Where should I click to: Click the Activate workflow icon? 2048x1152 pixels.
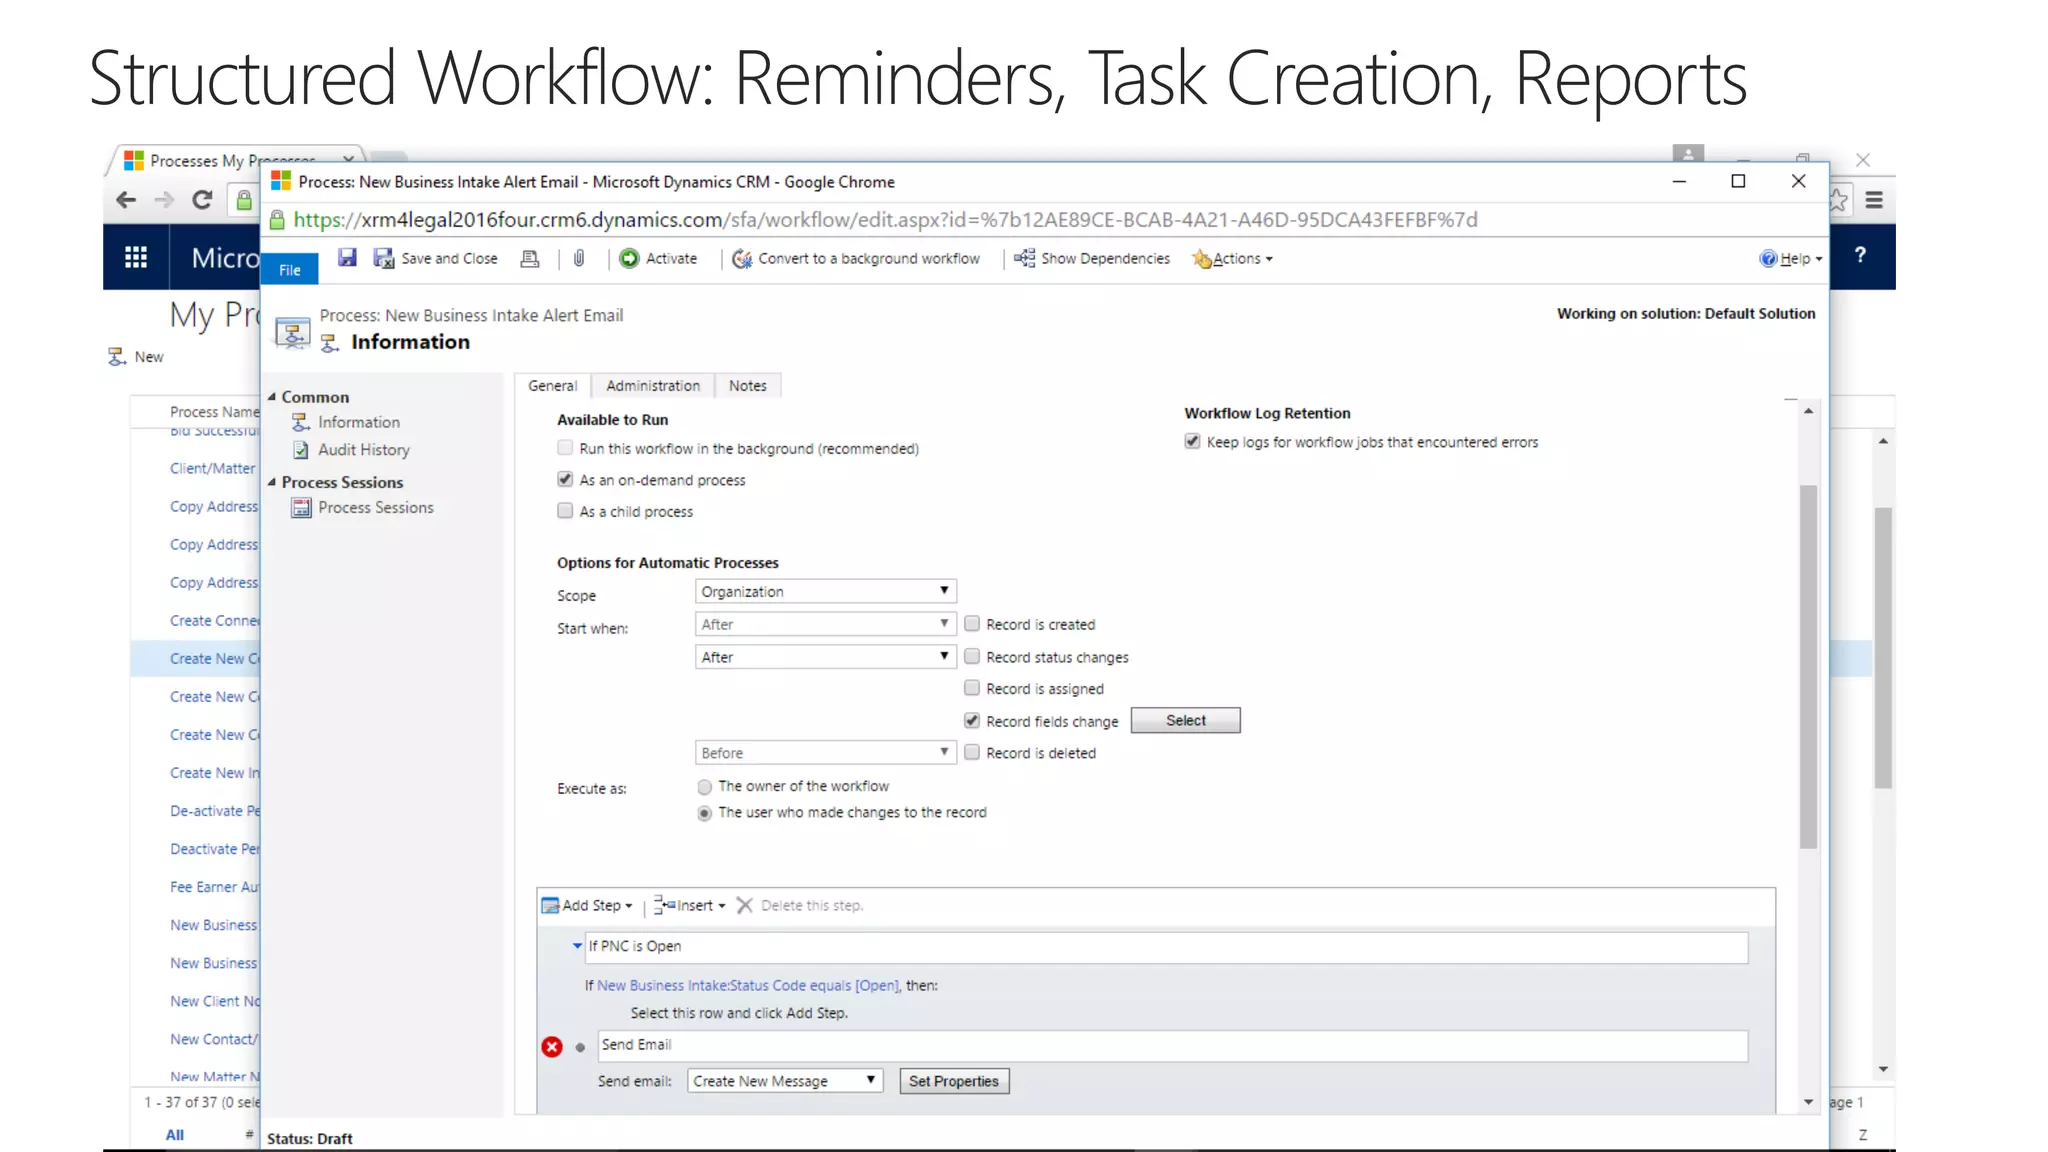629,259
